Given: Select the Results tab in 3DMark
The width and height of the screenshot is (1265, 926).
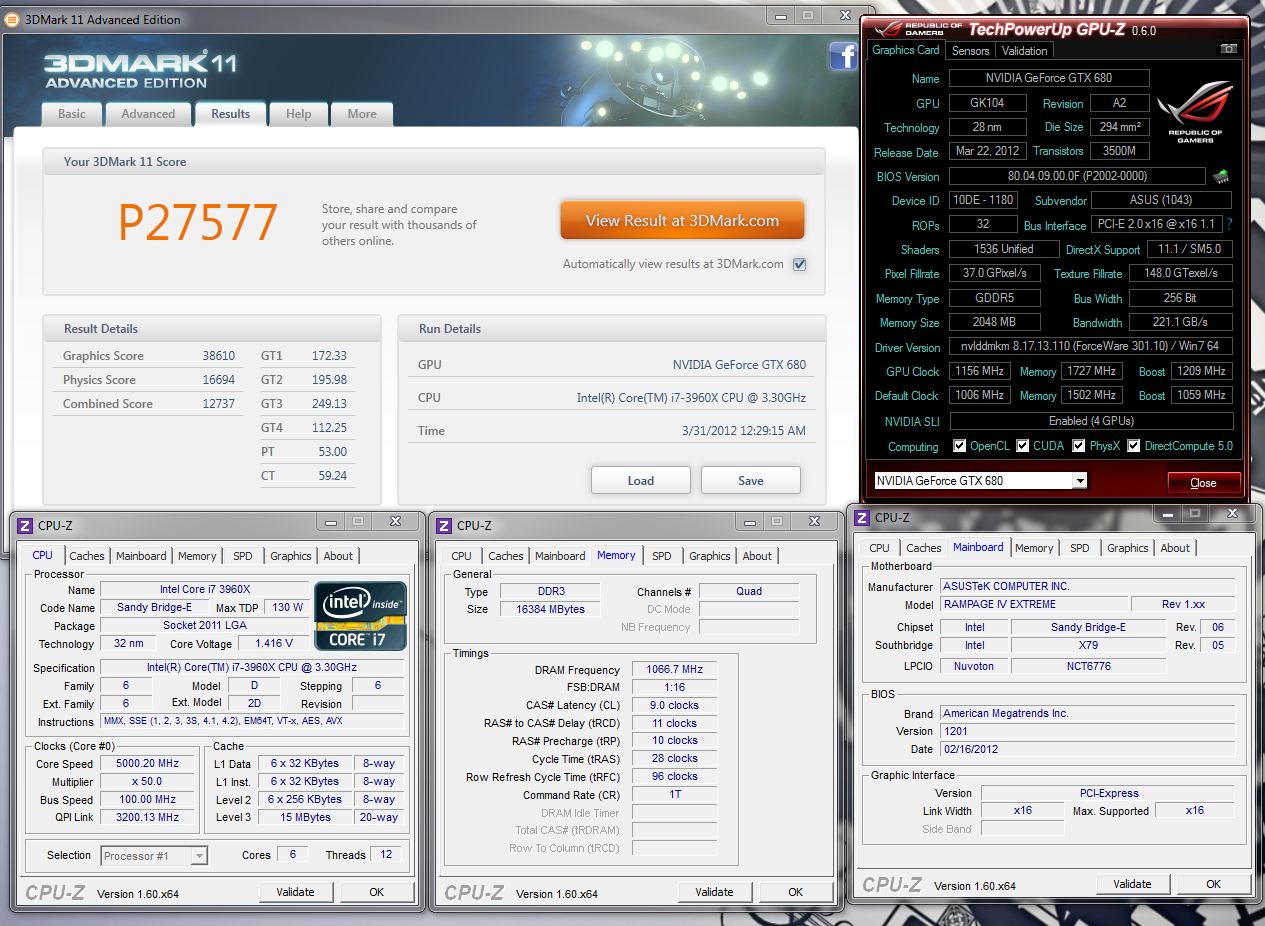Looking at the screenshot, I should click(230, 113).
